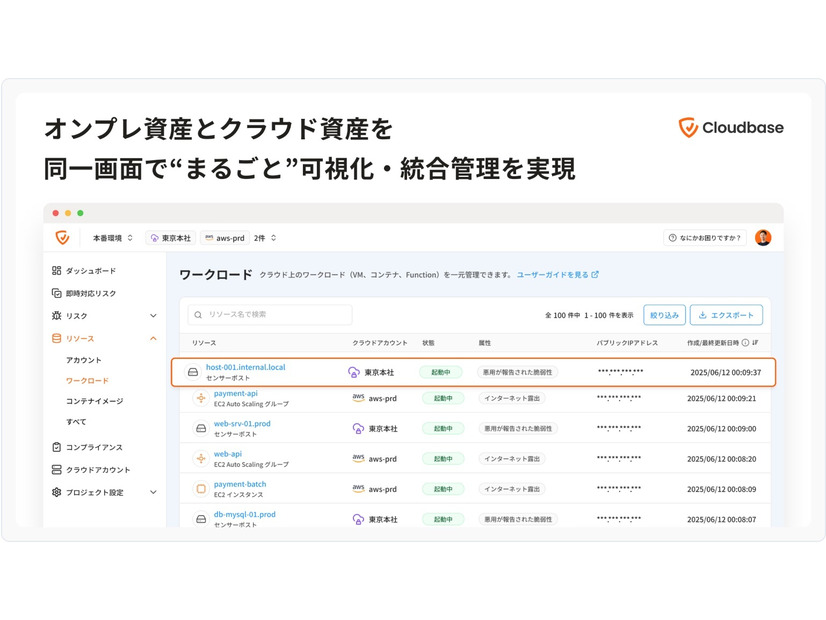Click the リソース名で検索 search field
826x620 pixels.
point(270,315)
